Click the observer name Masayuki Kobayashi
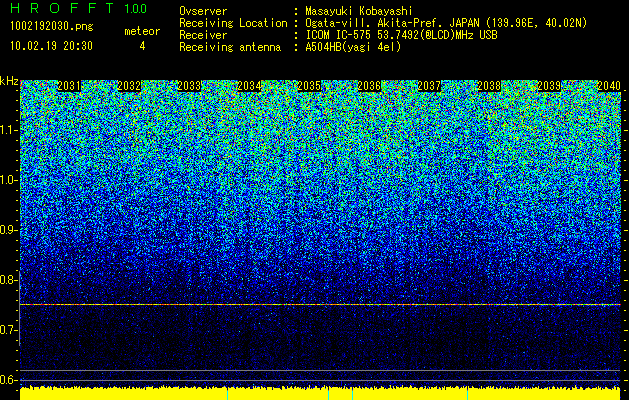 359,12
